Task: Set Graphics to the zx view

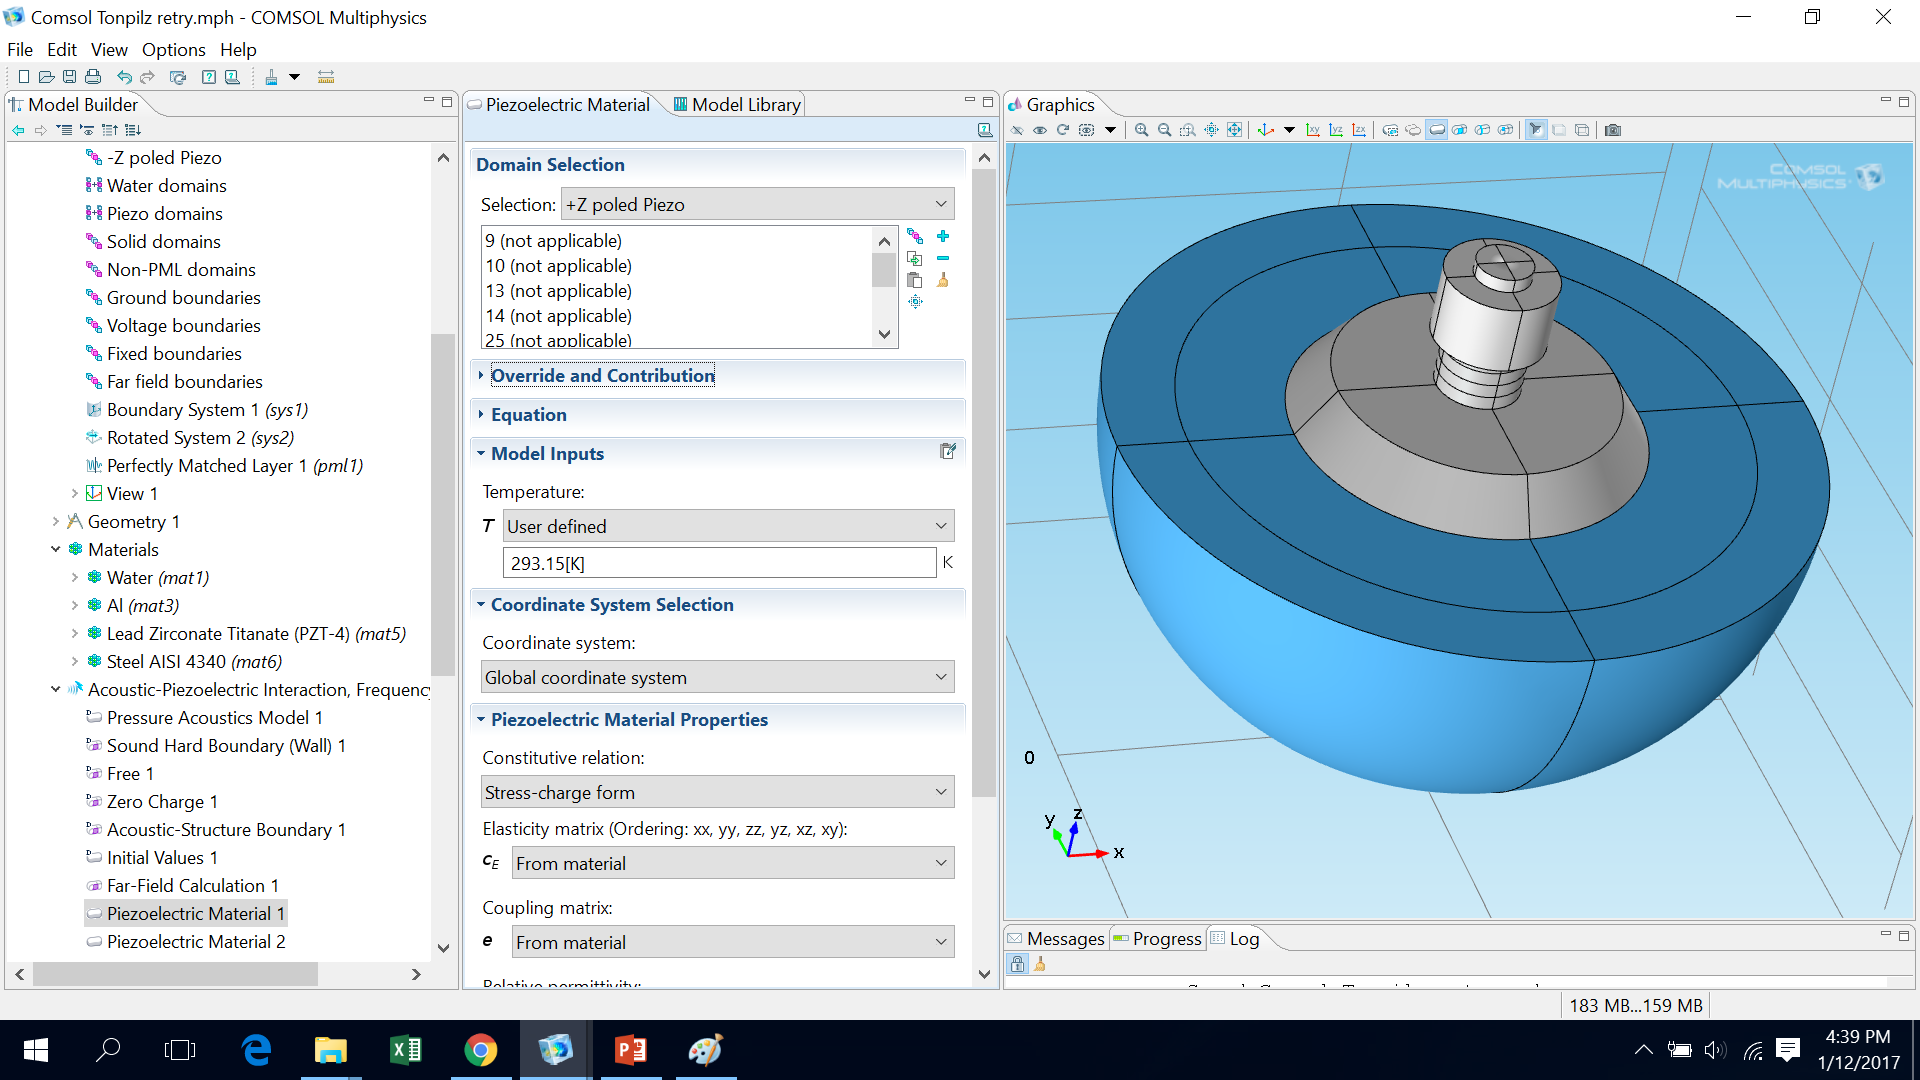Action: [1358, 130]
